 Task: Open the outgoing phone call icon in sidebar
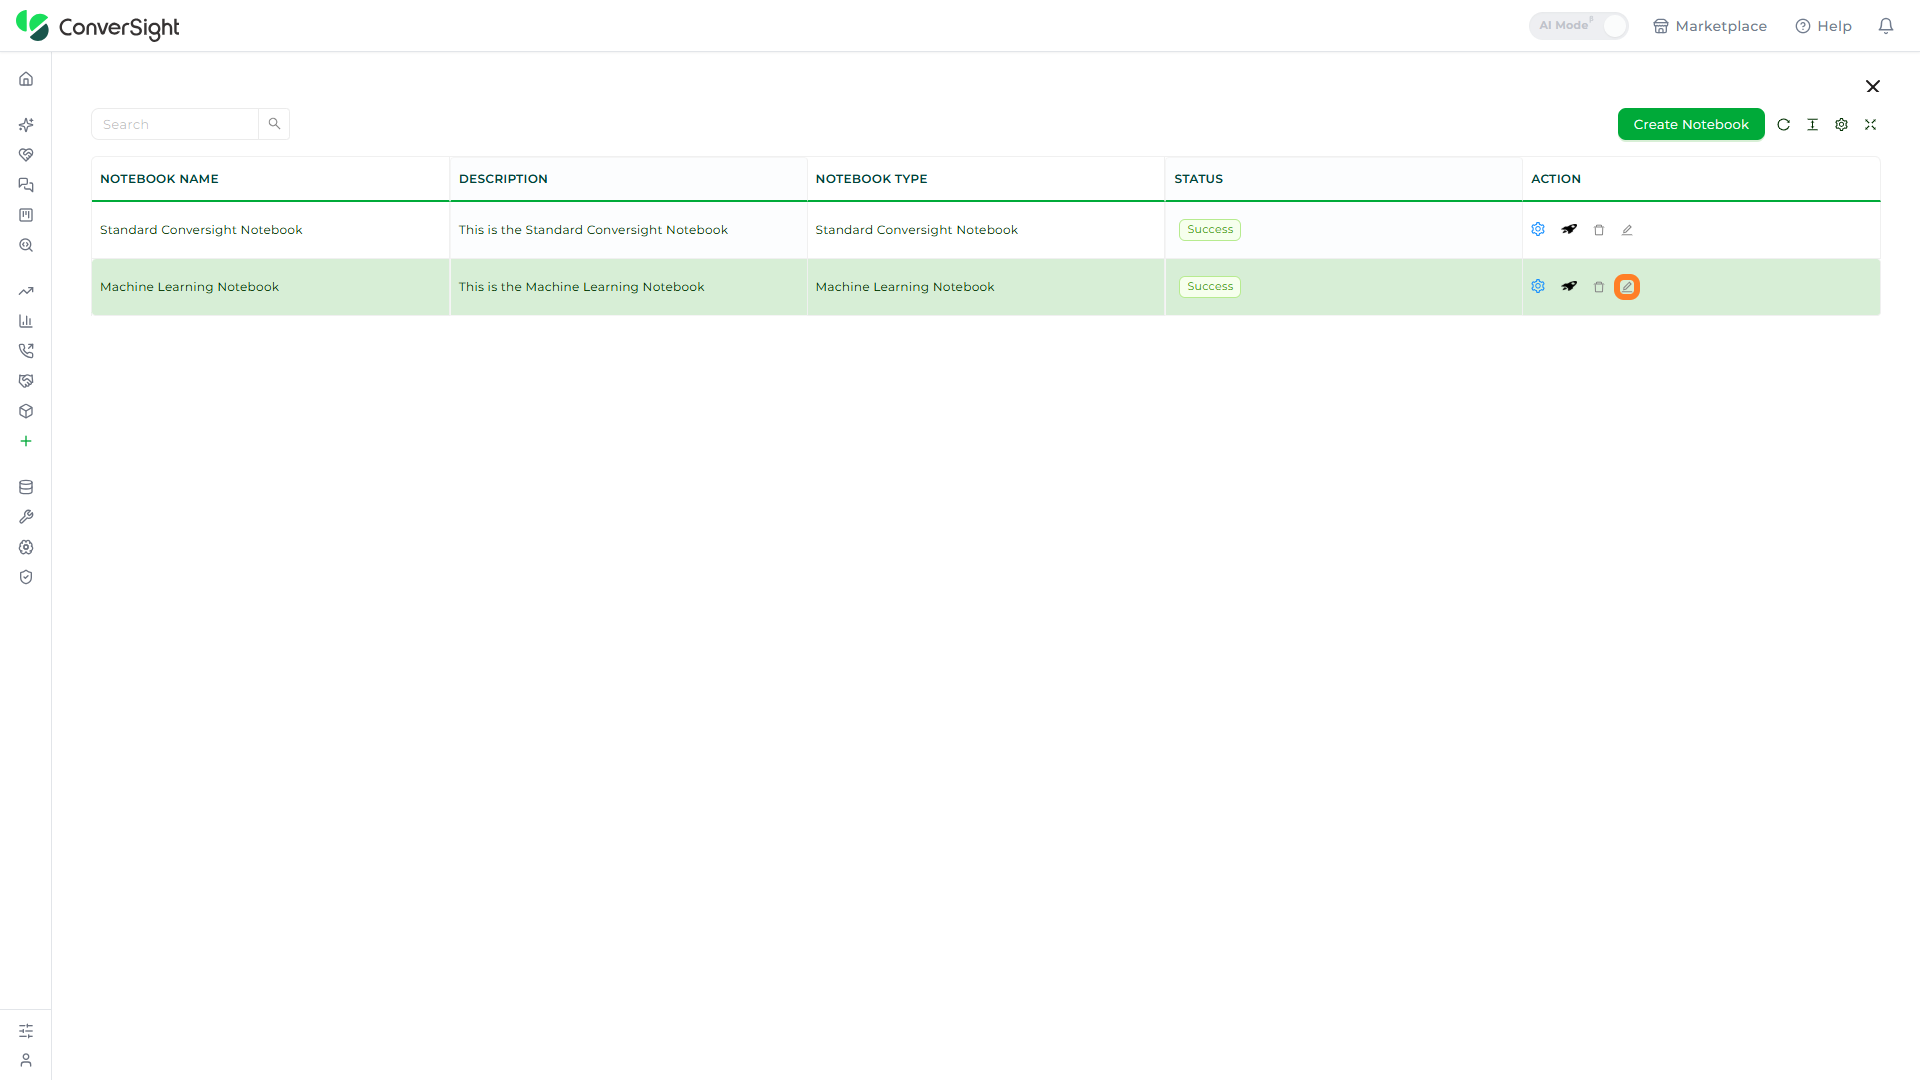(26, 351)
